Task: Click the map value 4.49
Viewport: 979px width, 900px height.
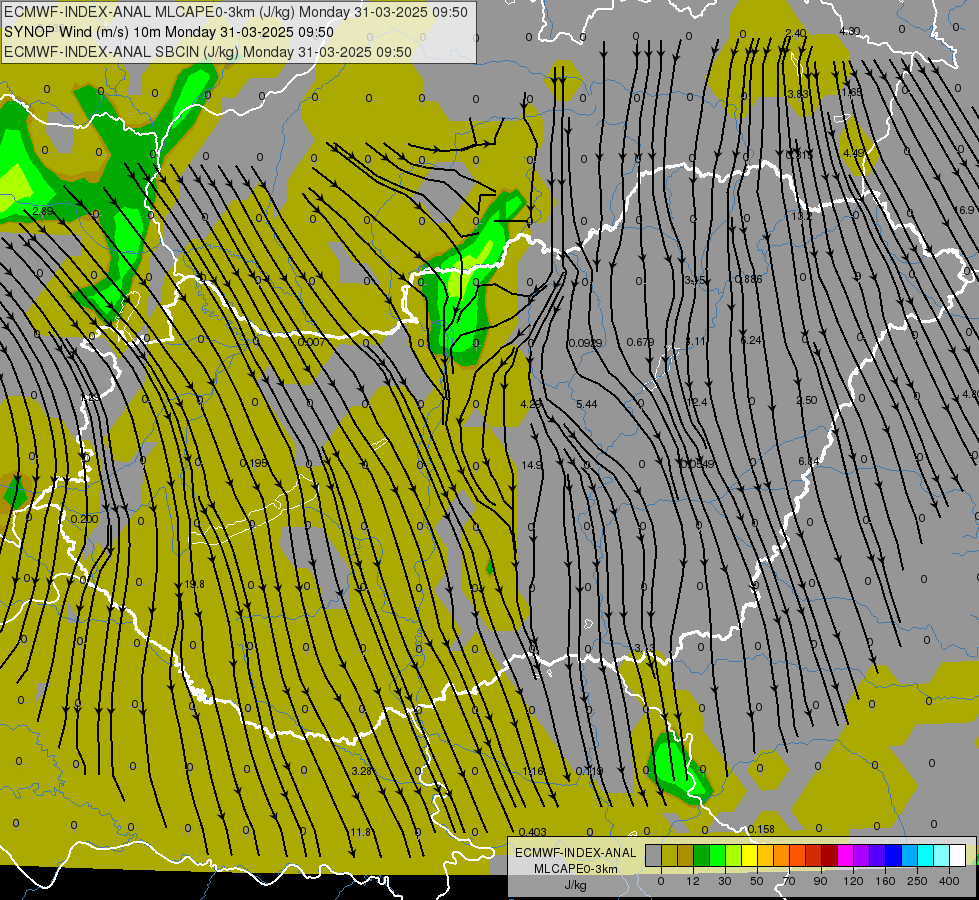Action: [854, 153]
